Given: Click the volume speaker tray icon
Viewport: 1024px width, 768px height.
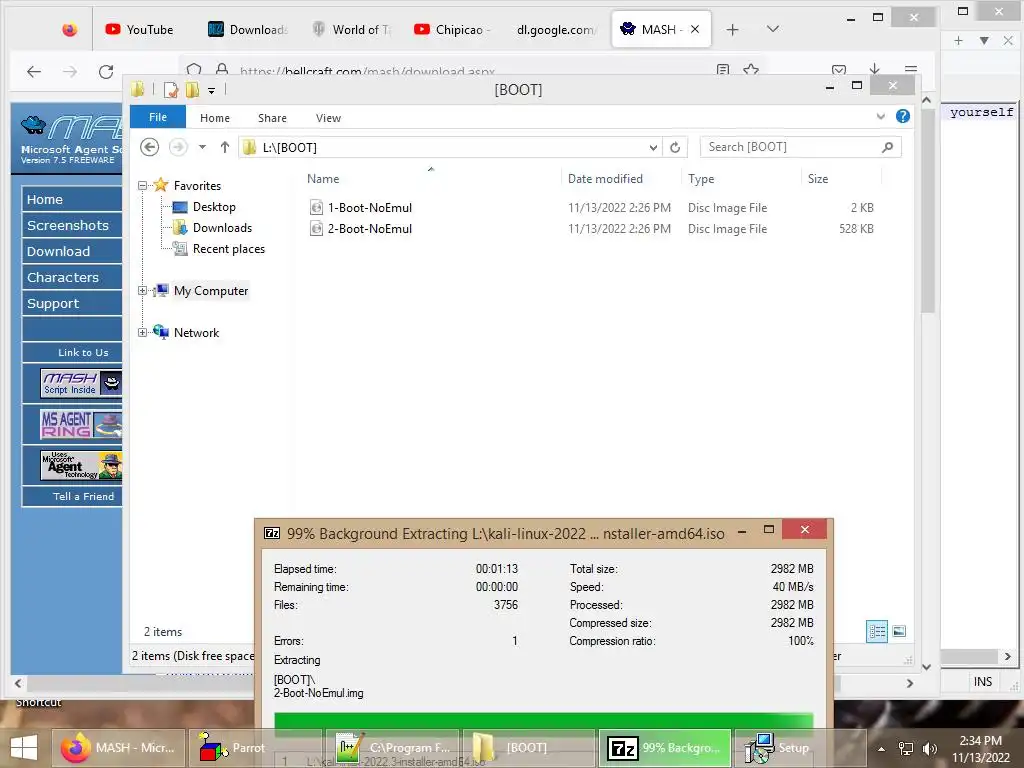Looking at the screenshot, I should [929, 749].
